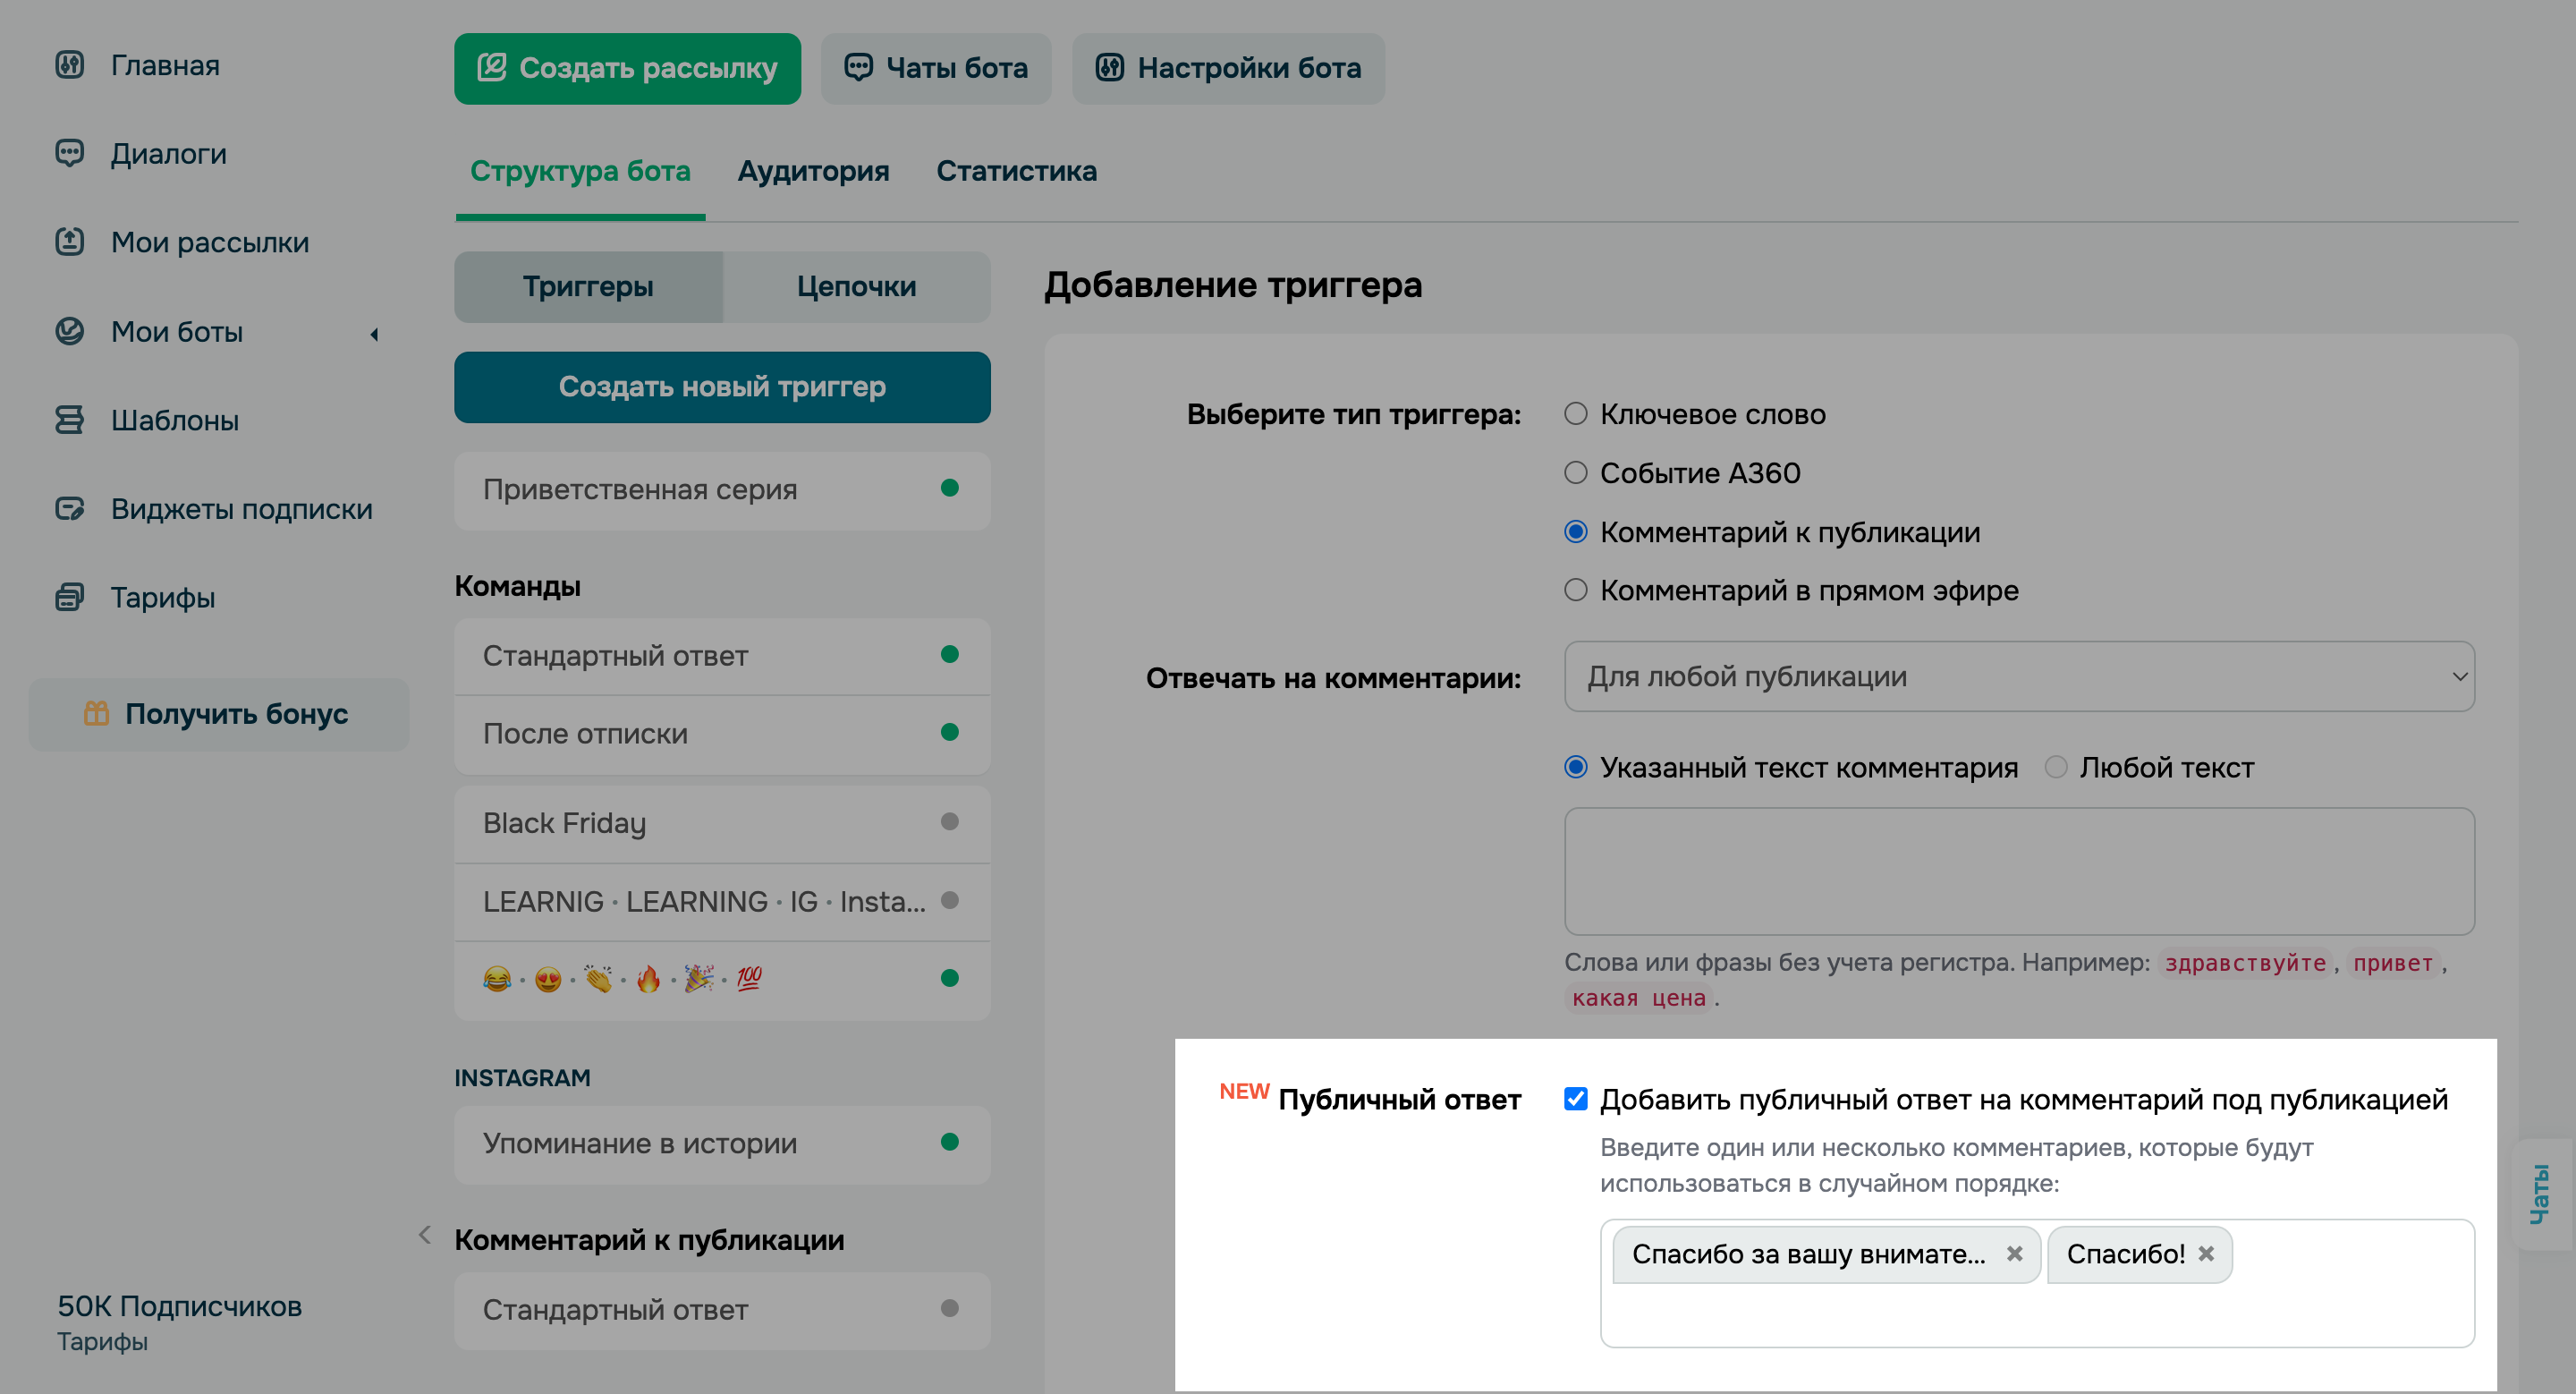Open Настройки бота via its icon
The image size is (2576, 1394).
pyautogui.click(x=1110, y=68)
